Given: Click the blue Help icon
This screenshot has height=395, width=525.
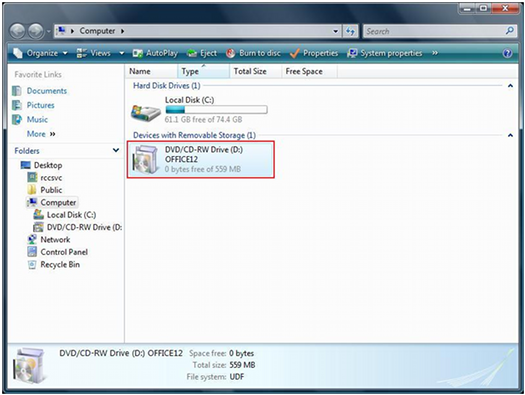Looking at the screenshot, I should pos(508,53).
